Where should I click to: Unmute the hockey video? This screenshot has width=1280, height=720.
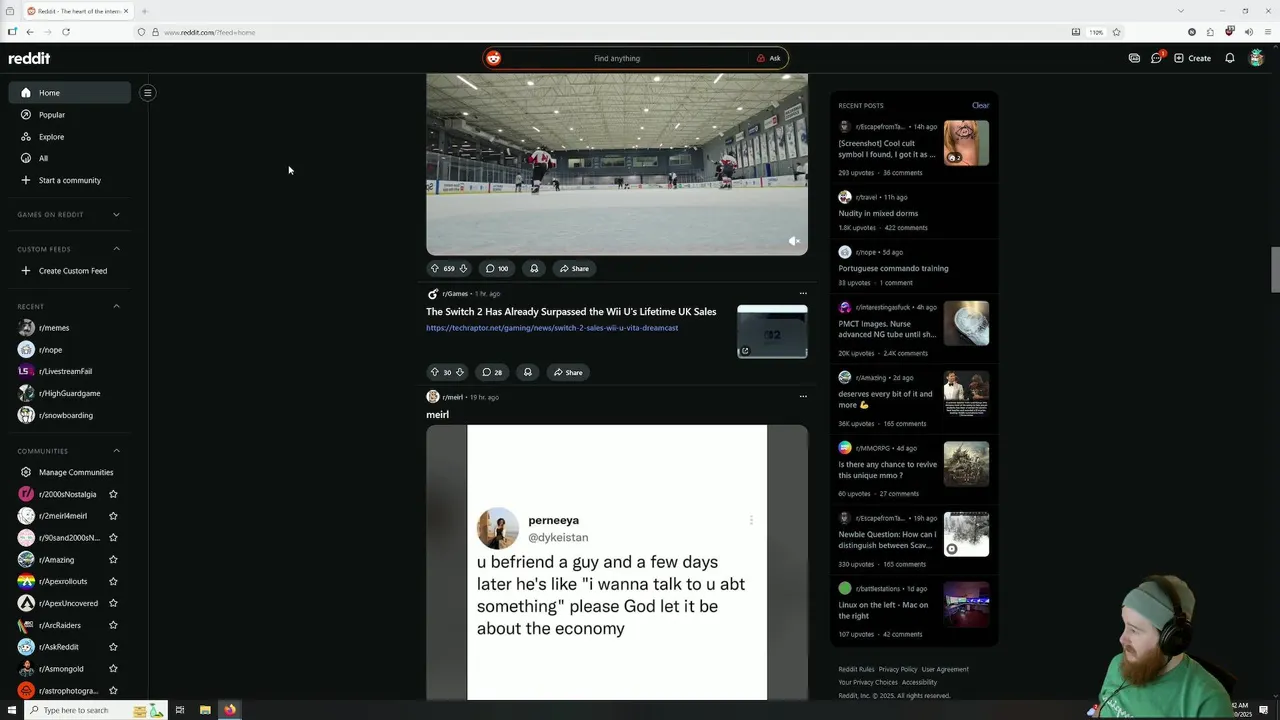794,241
